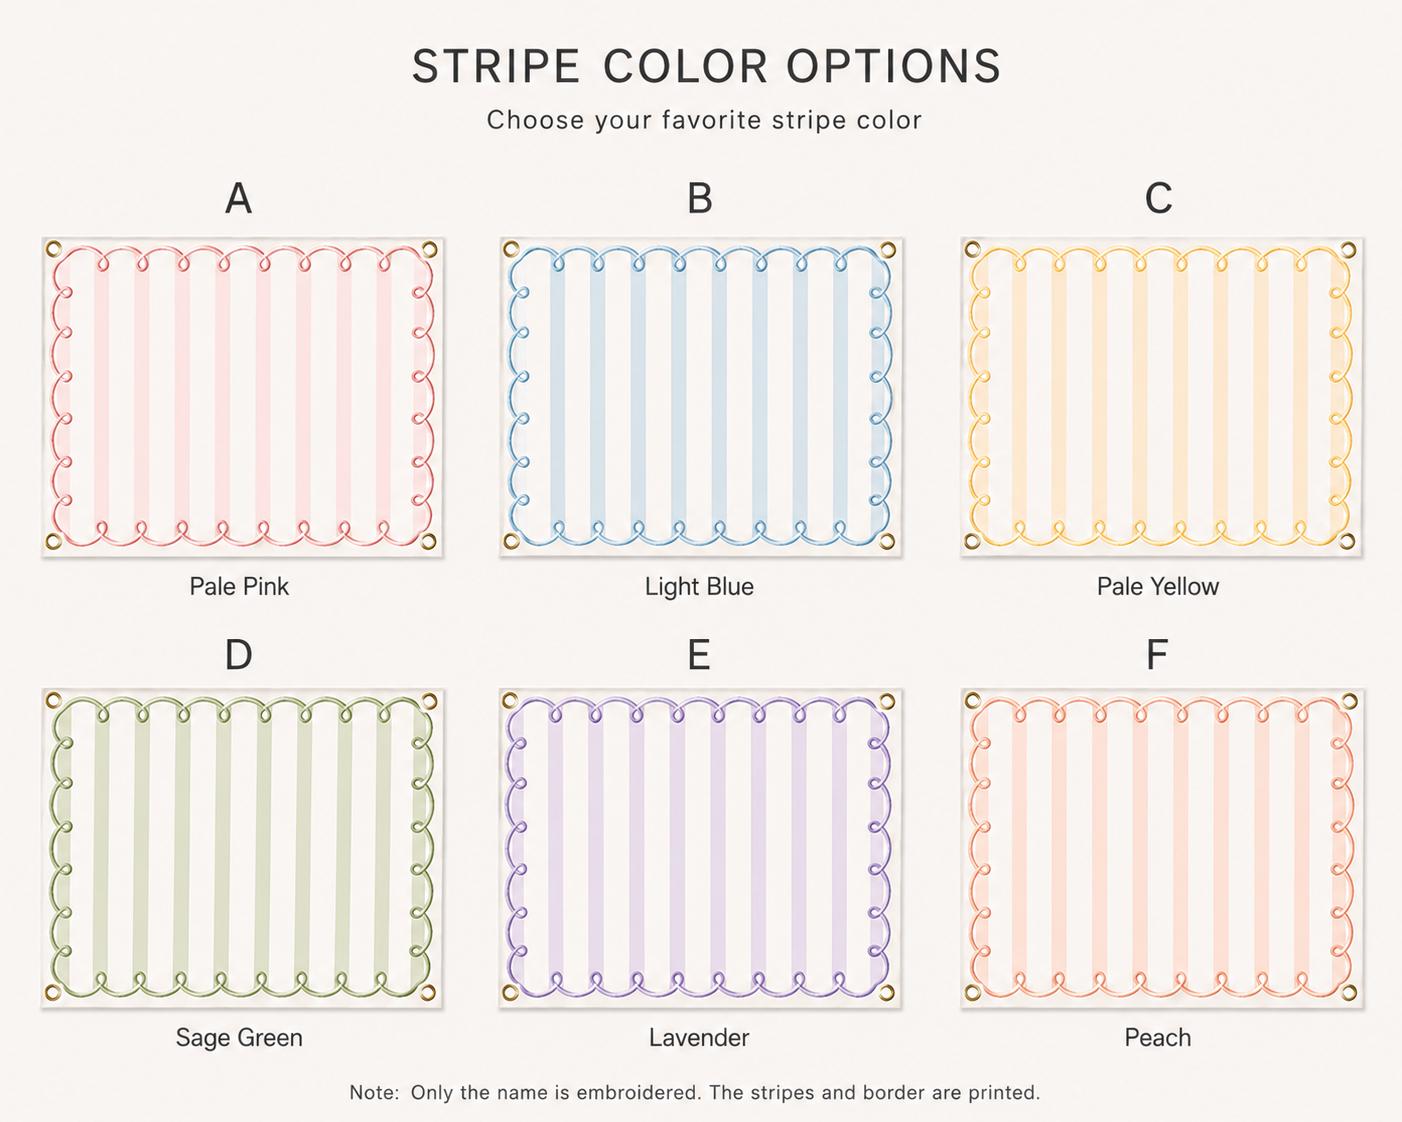Click the letter E heading
The image size is (1402, 1122).
click(x=699, y=655)
